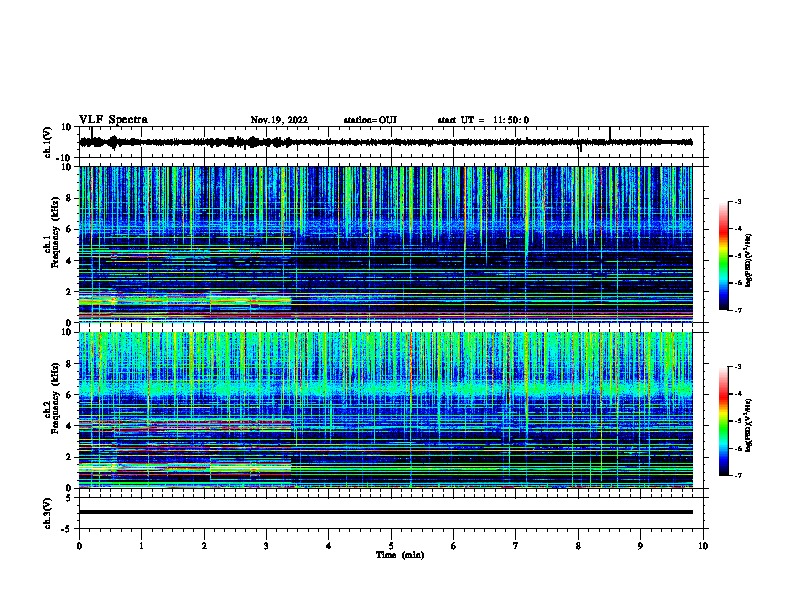Click time axis tick label "3"
The image size is (792, 612).
tap(266, 546)
